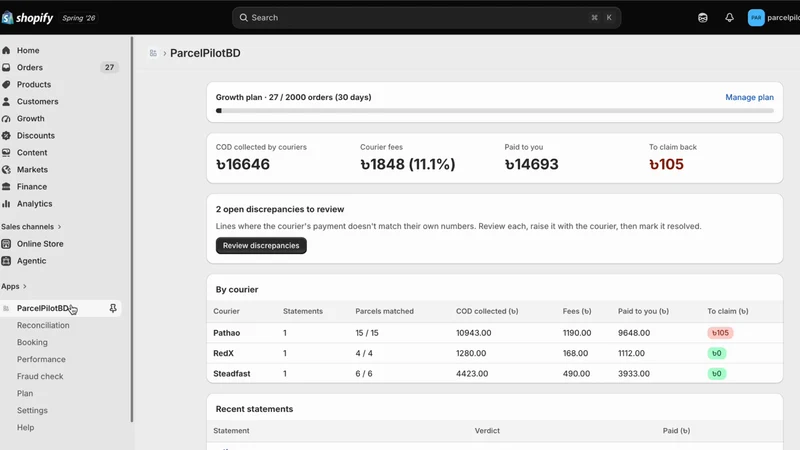Click Steadfast's paid amount 3933.00 cell
The height and width of the screenshot is (450, 800).
click(x=634, y=373)
